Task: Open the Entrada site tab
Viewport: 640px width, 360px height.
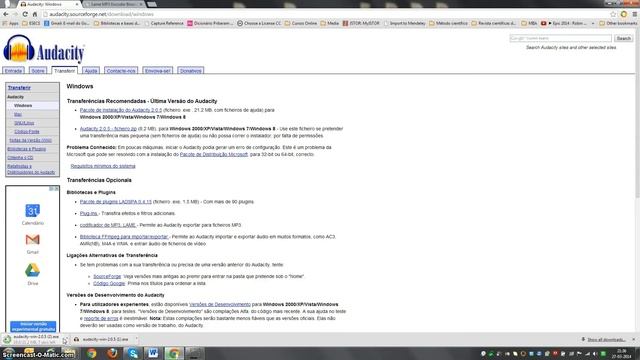Action: 13,71
